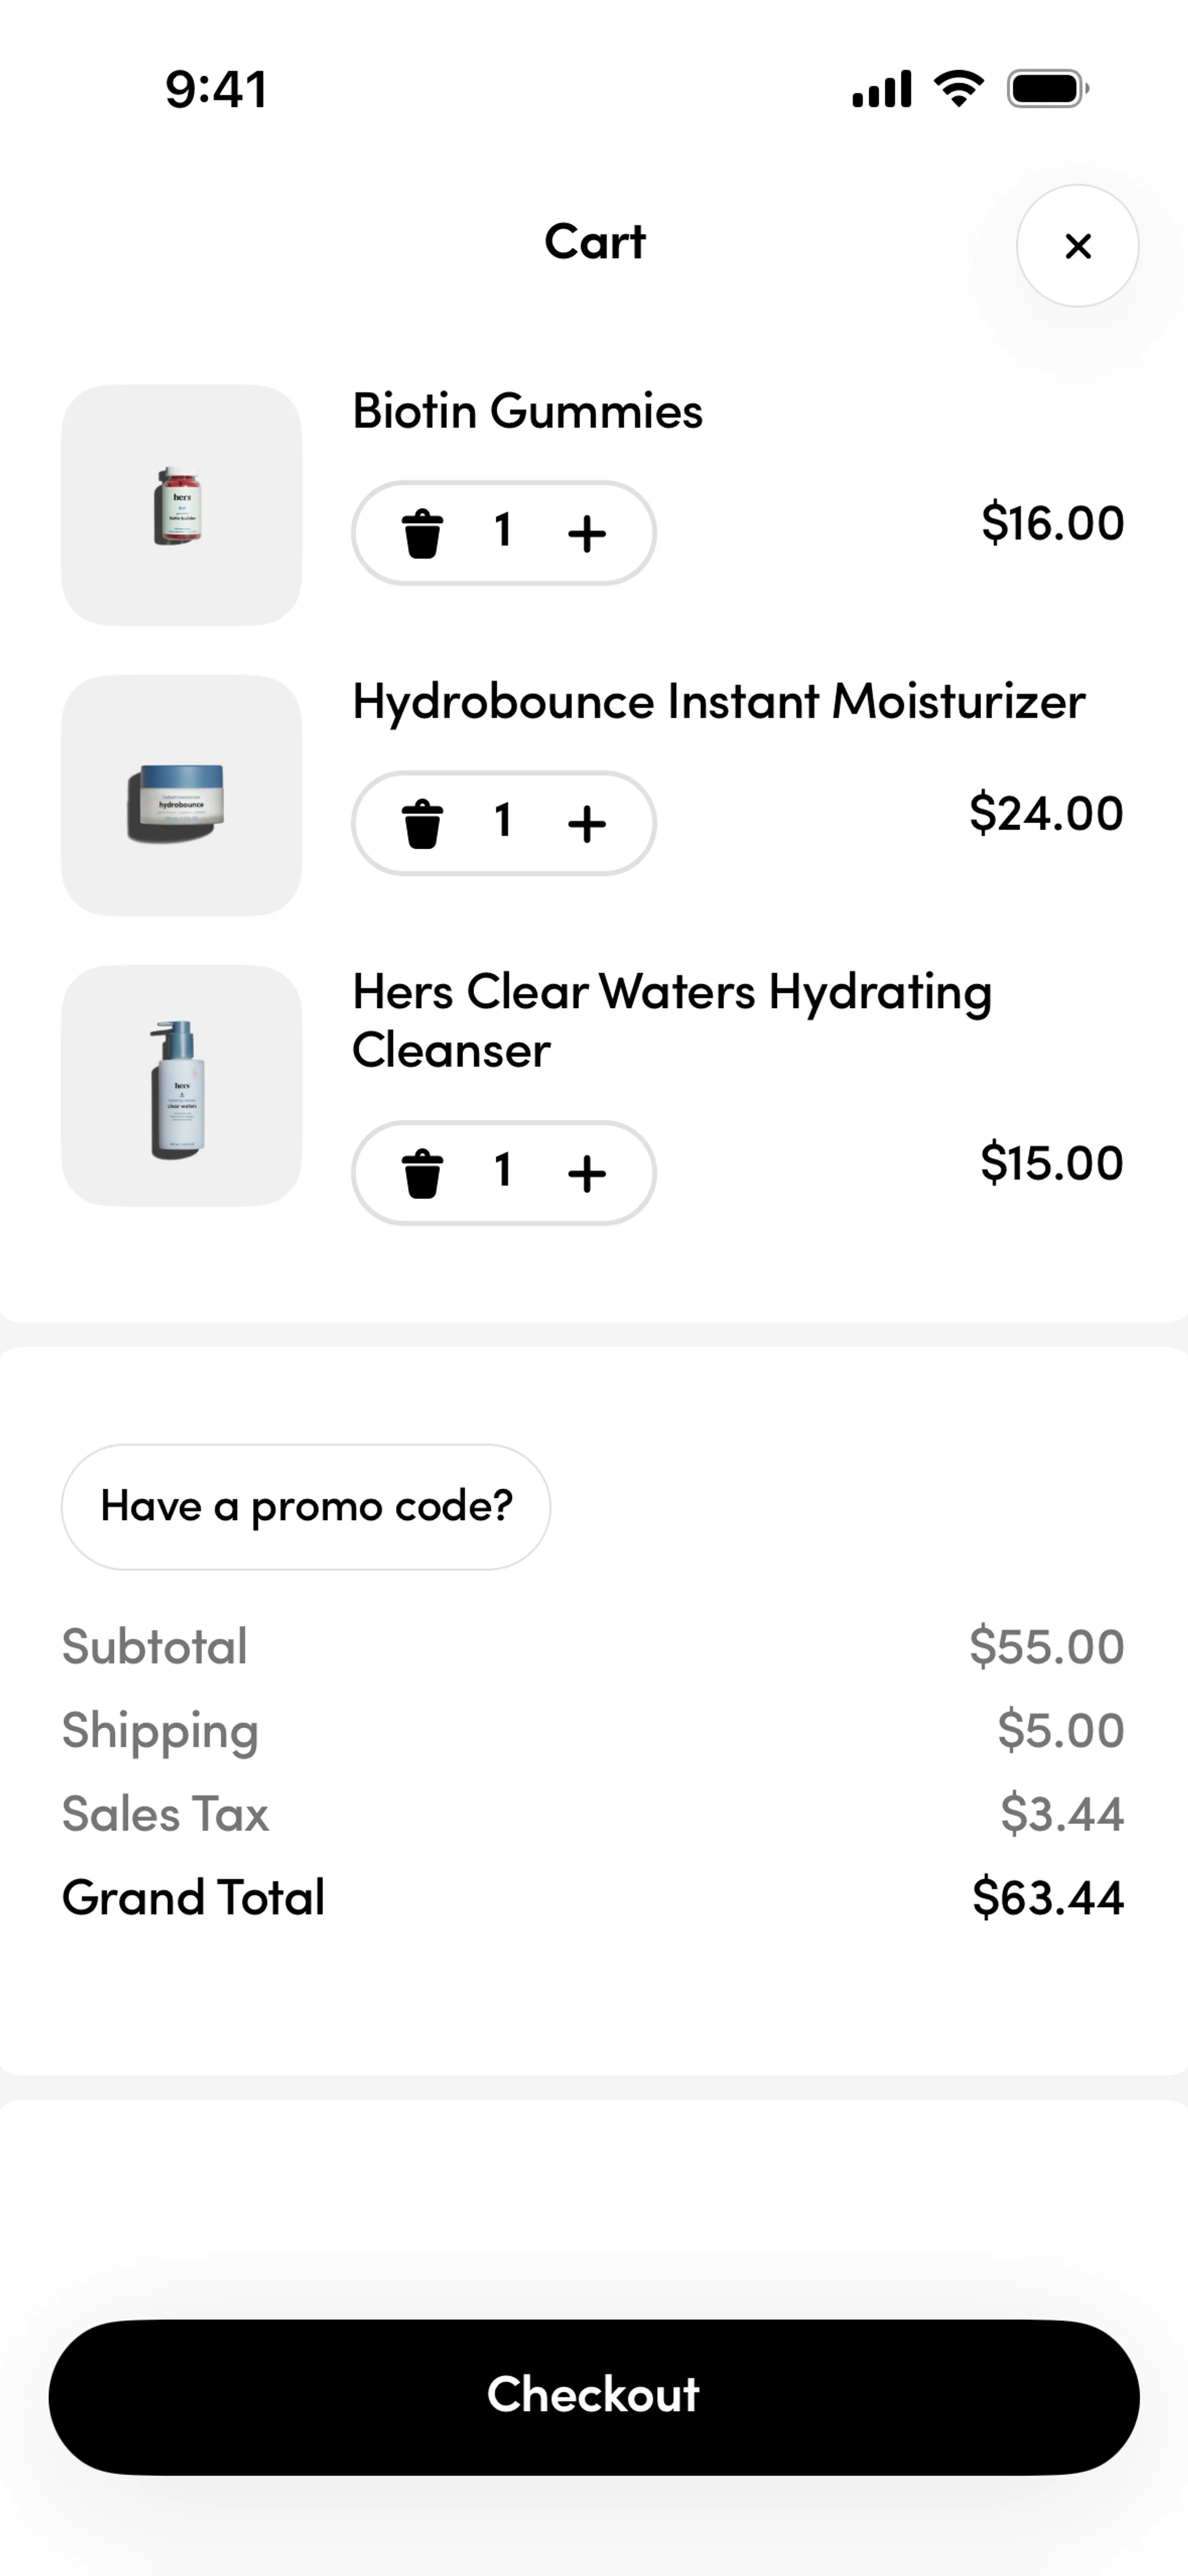Open the Biotin Gummies product thumbnail

click(181, 505)
